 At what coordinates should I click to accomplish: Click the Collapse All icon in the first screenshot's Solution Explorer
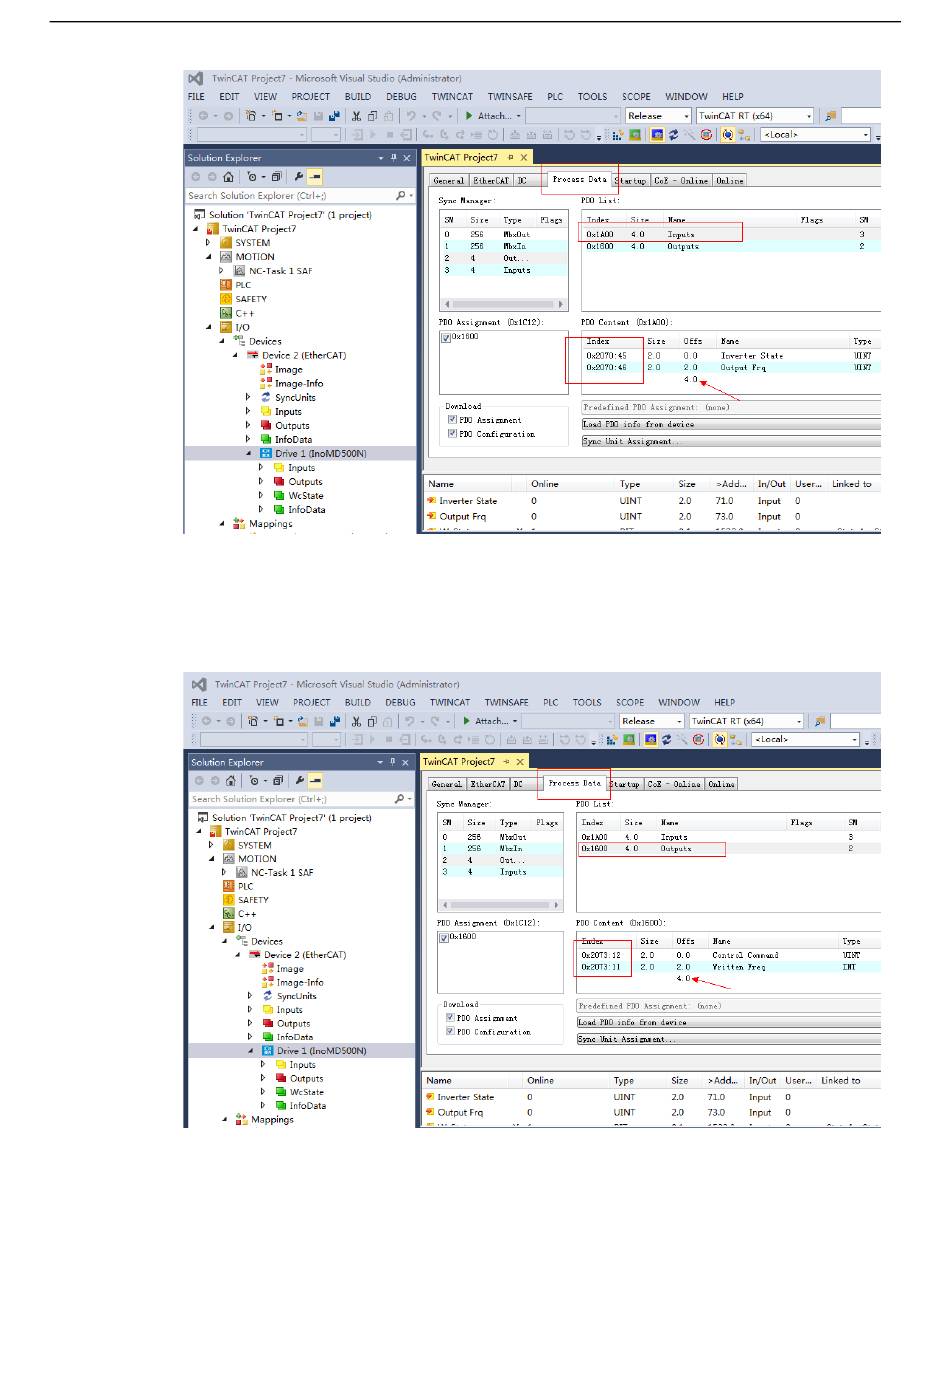pyautogui.click(x=277, y=177)
